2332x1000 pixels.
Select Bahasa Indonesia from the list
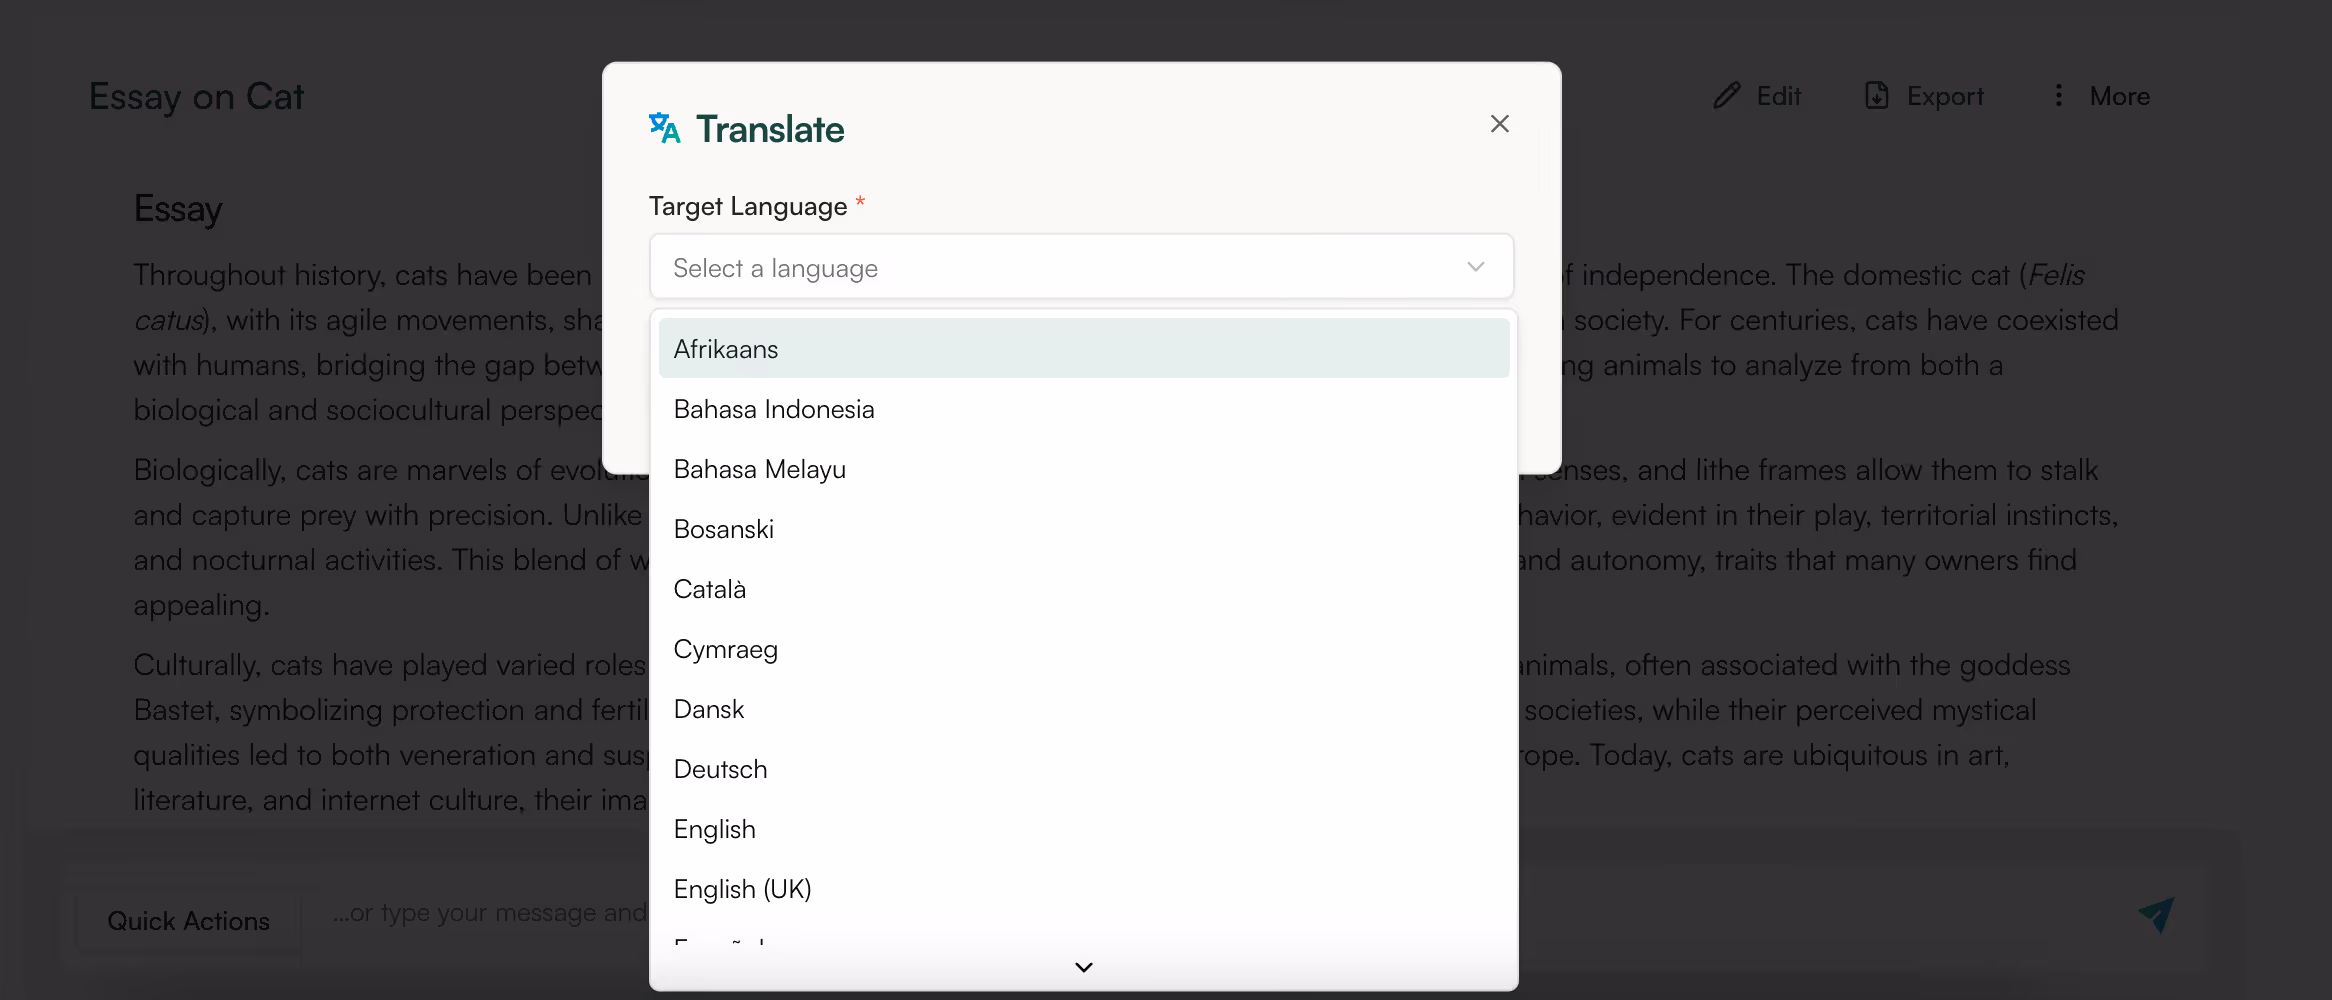(774, 408)
